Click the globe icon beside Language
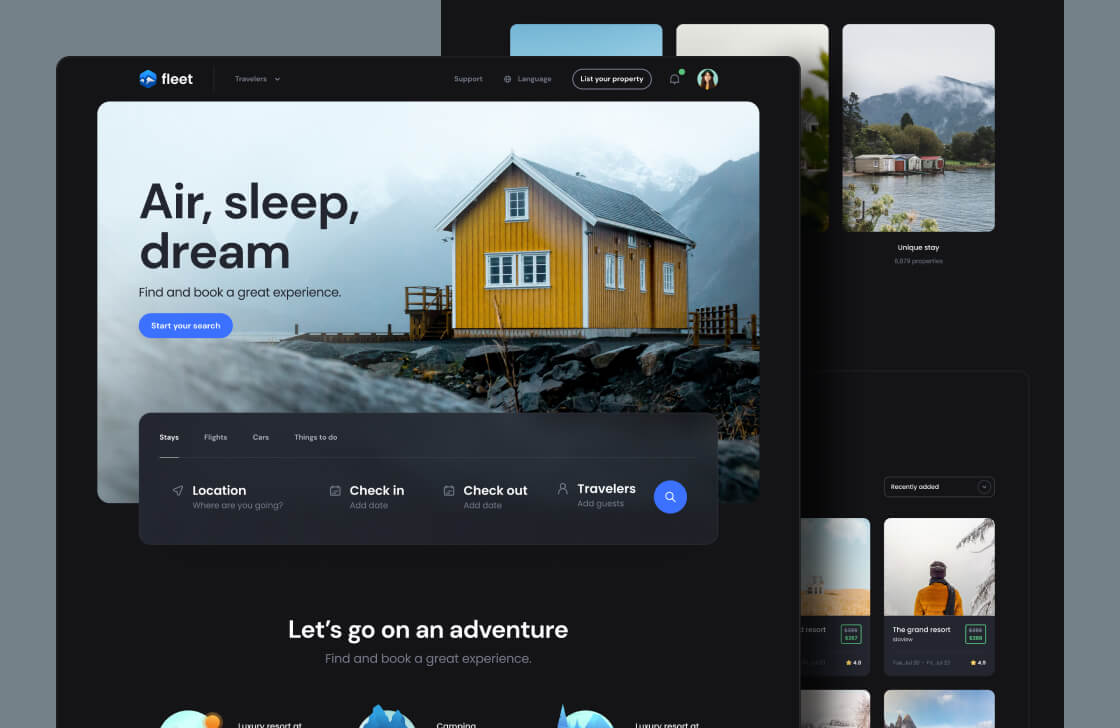Screen dimensions: 1120x728 click(x=508, y=79)
